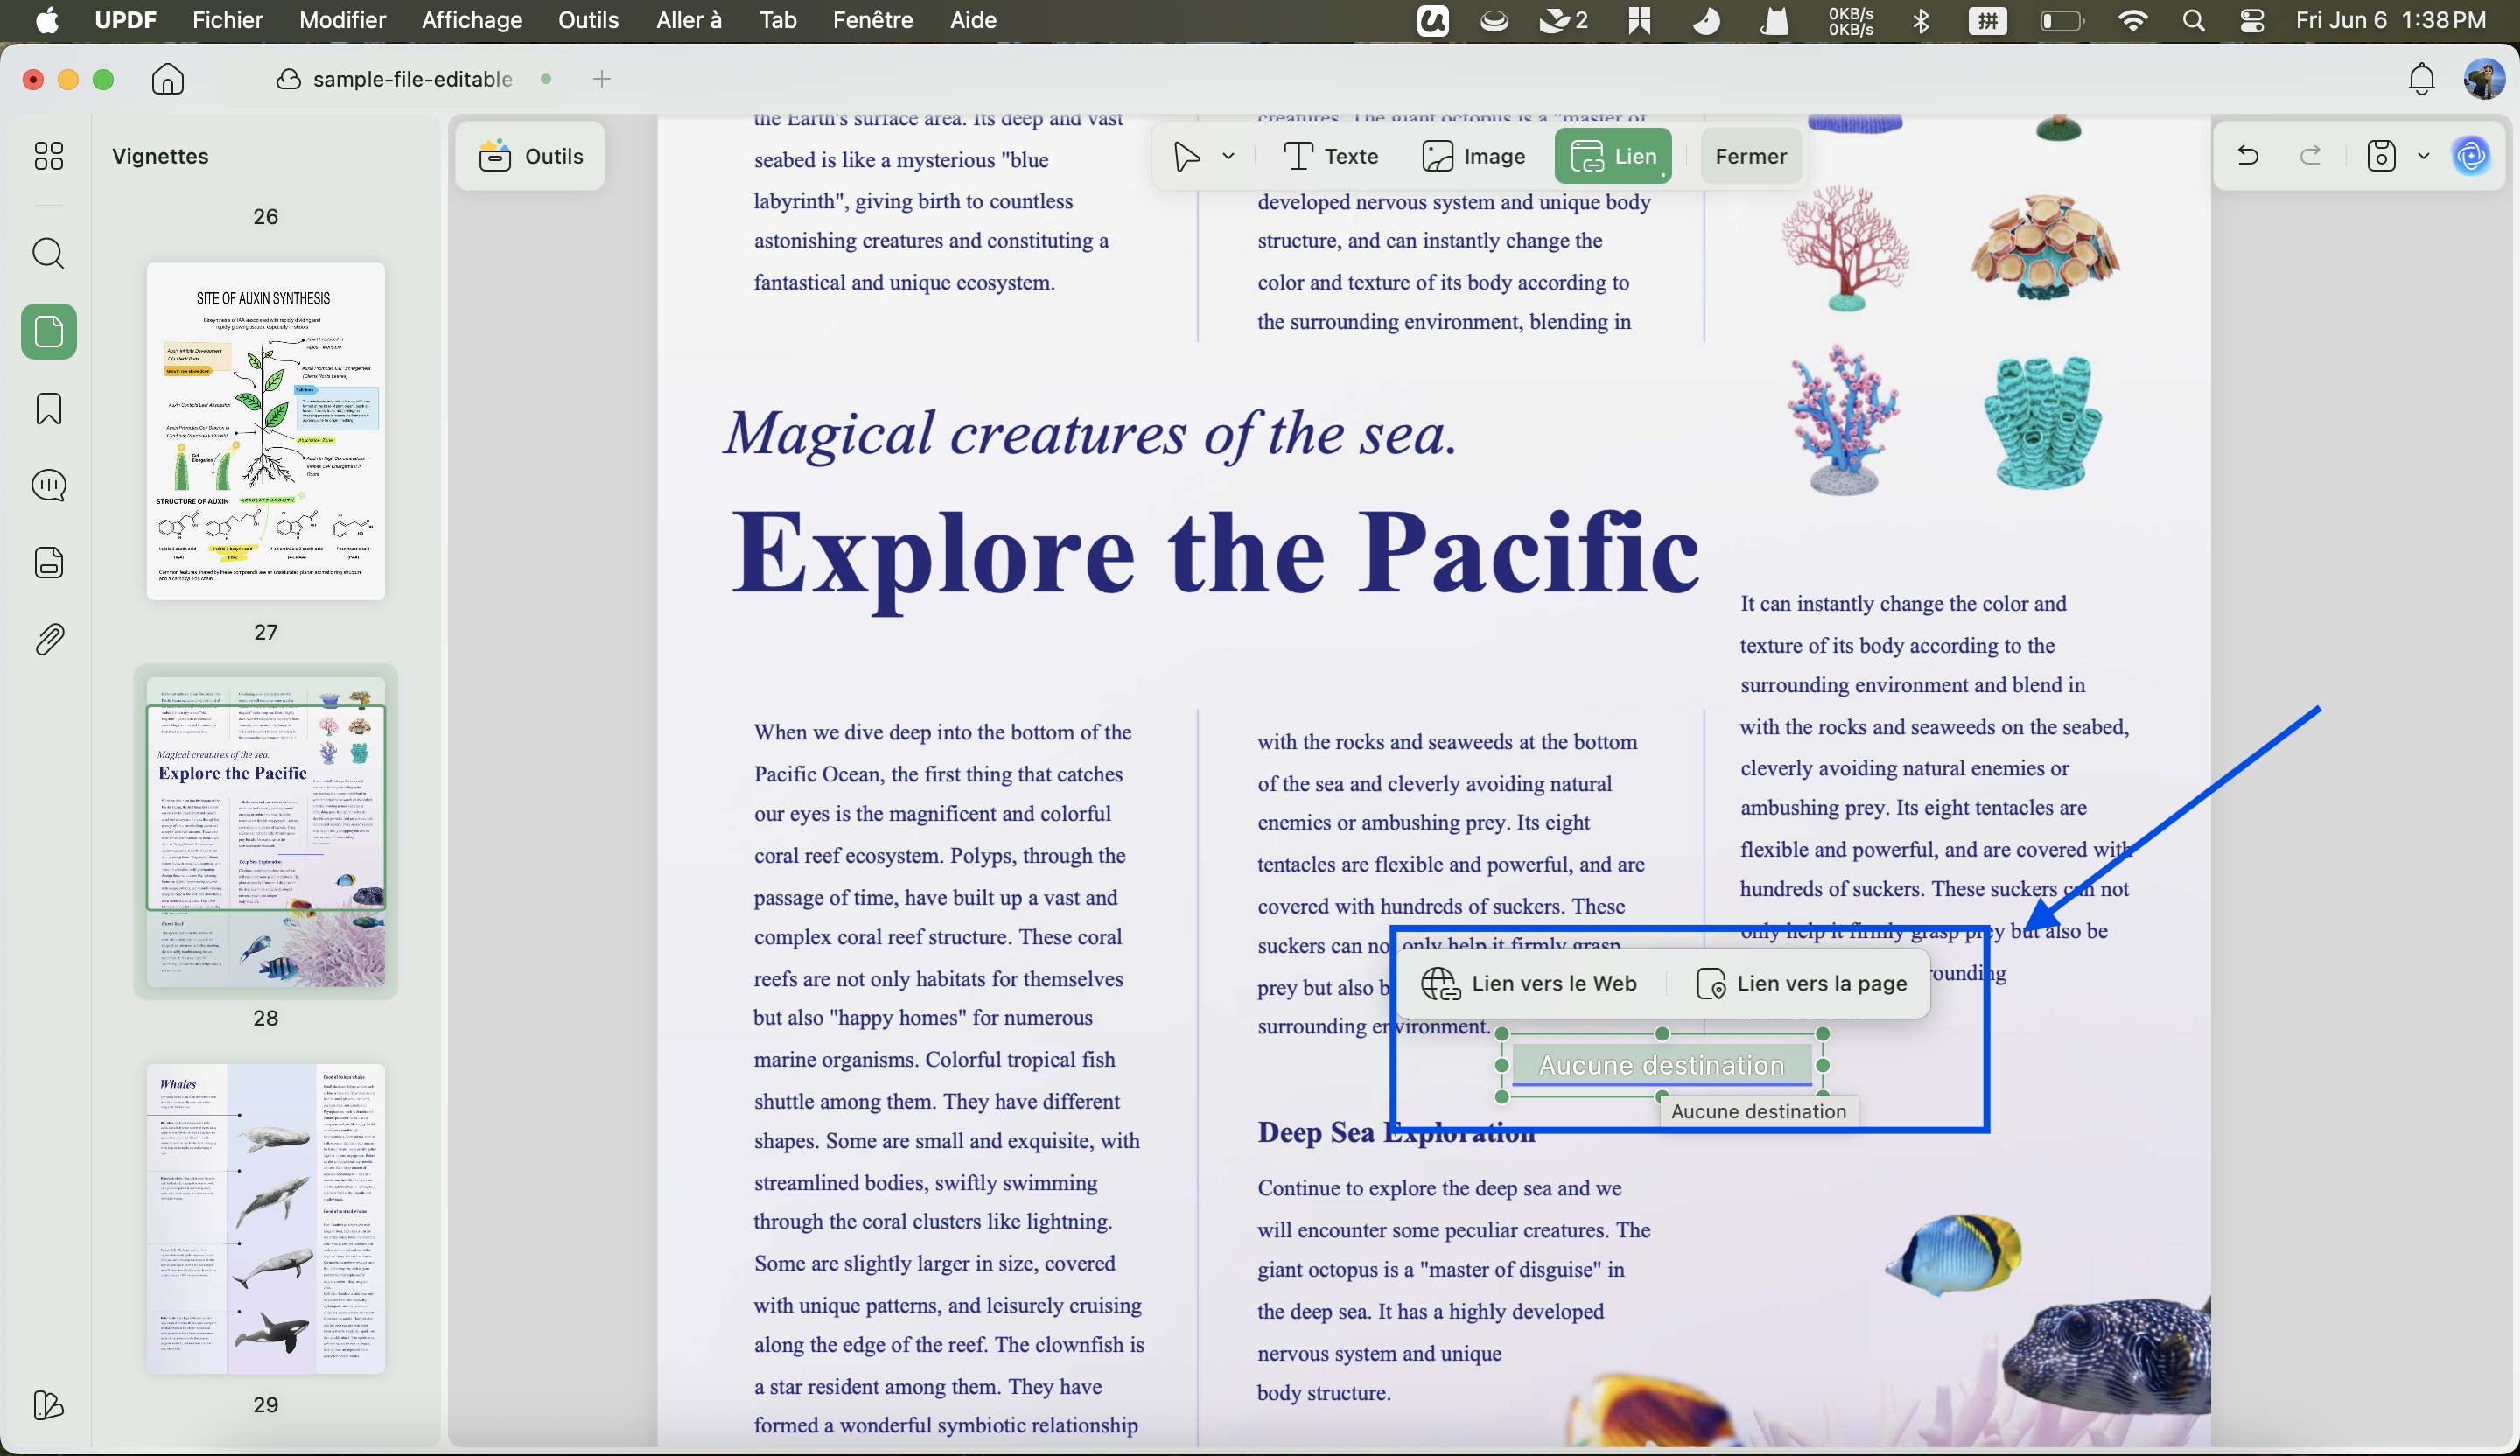Open macOS Control Center

pyautogui.click(x=2252, y=20)
